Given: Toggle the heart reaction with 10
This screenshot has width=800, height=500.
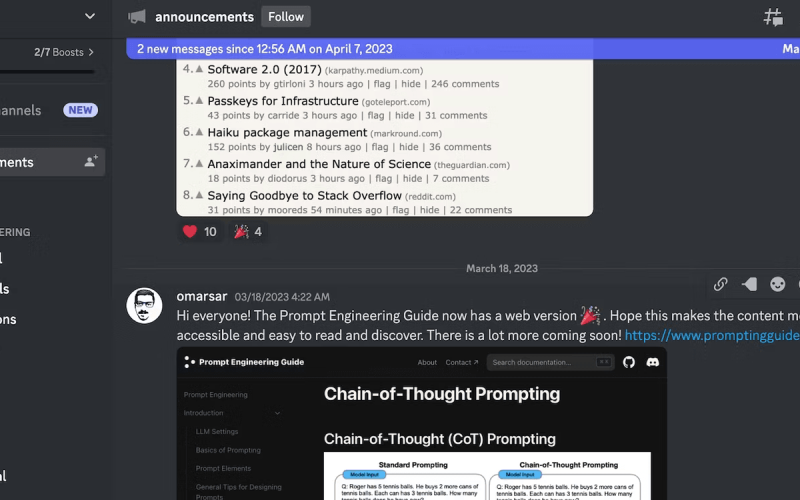Looking at the screenshot, I should point(199,232).
